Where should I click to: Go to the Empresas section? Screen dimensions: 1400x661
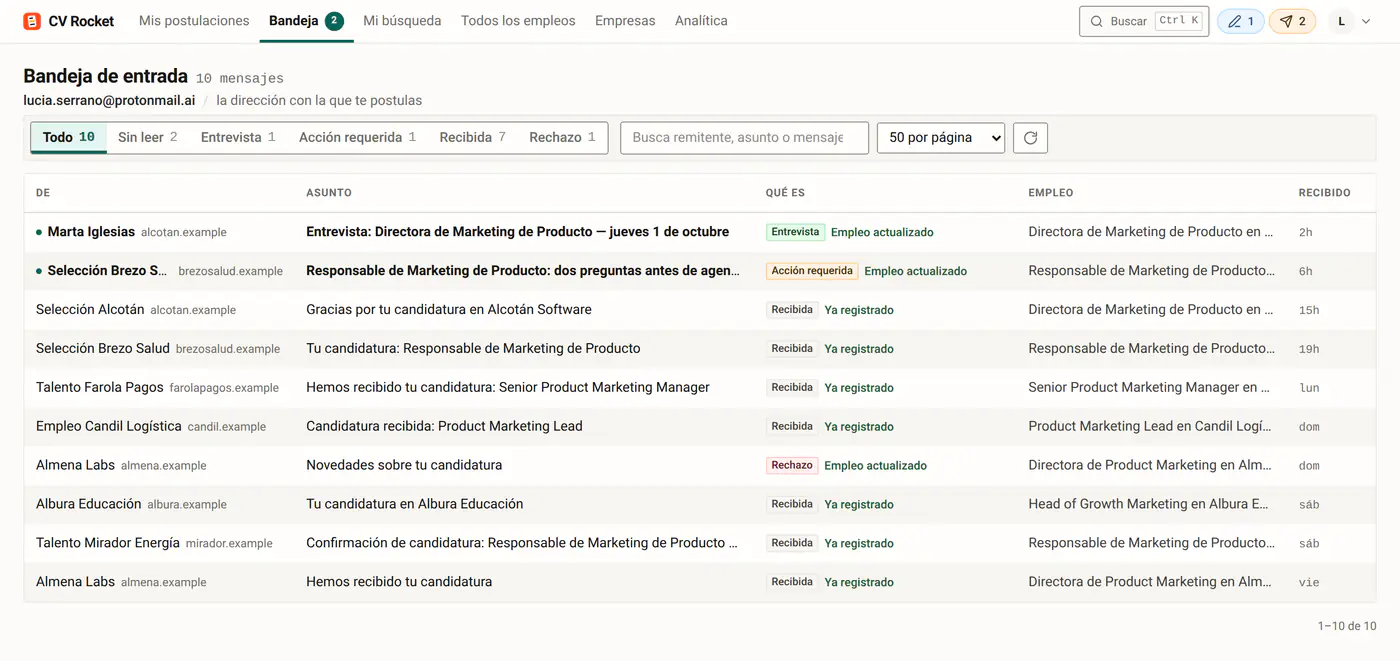click(x=625, y=21)
